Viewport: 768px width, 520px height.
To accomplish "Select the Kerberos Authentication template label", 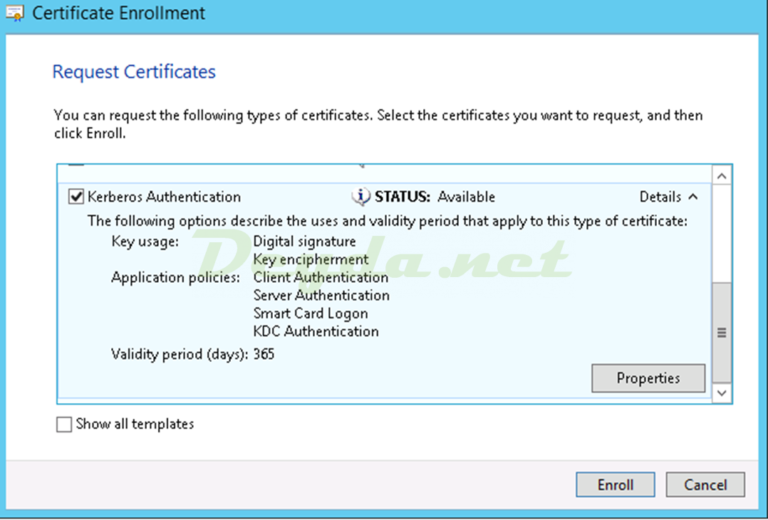I will 164,197.
